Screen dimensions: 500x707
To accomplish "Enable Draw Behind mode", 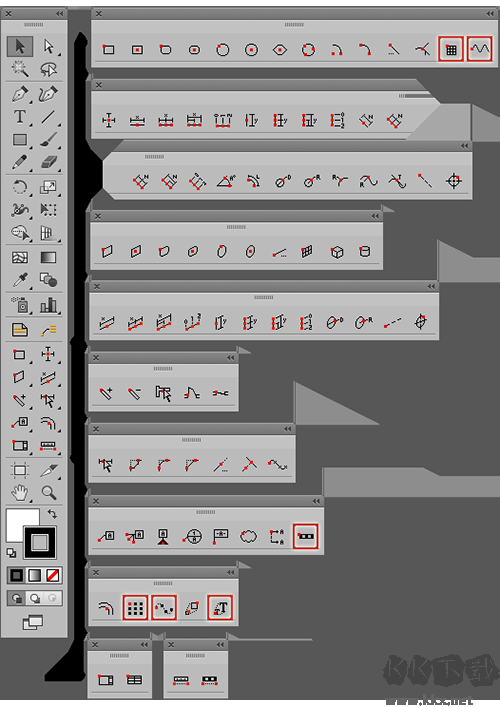I will pyautogui.click(x=35, y=598).
